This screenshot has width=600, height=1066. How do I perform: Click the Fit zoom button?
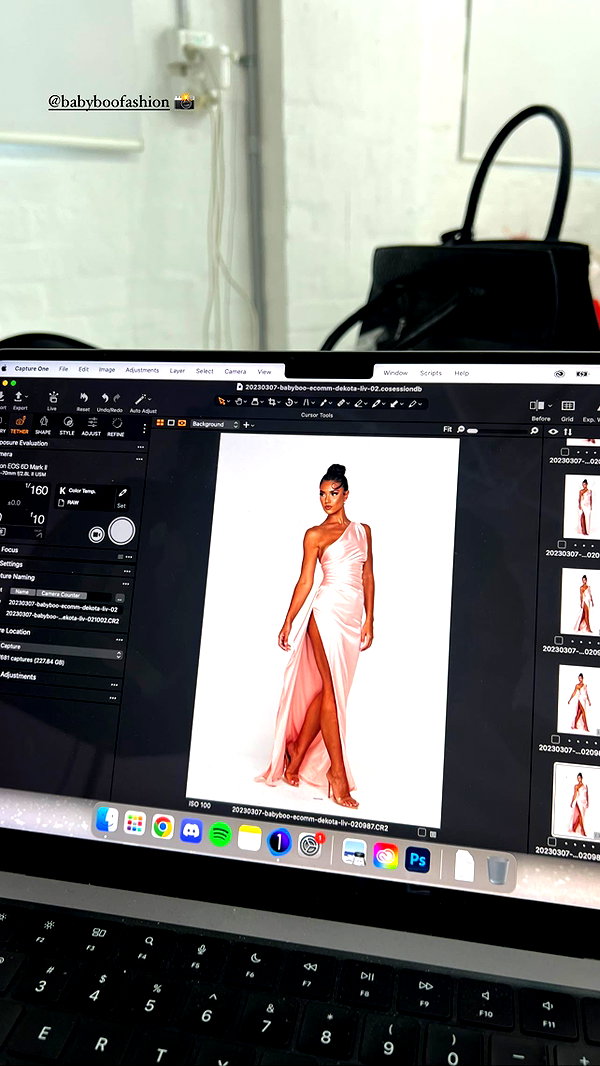click(x=447, y=429)
